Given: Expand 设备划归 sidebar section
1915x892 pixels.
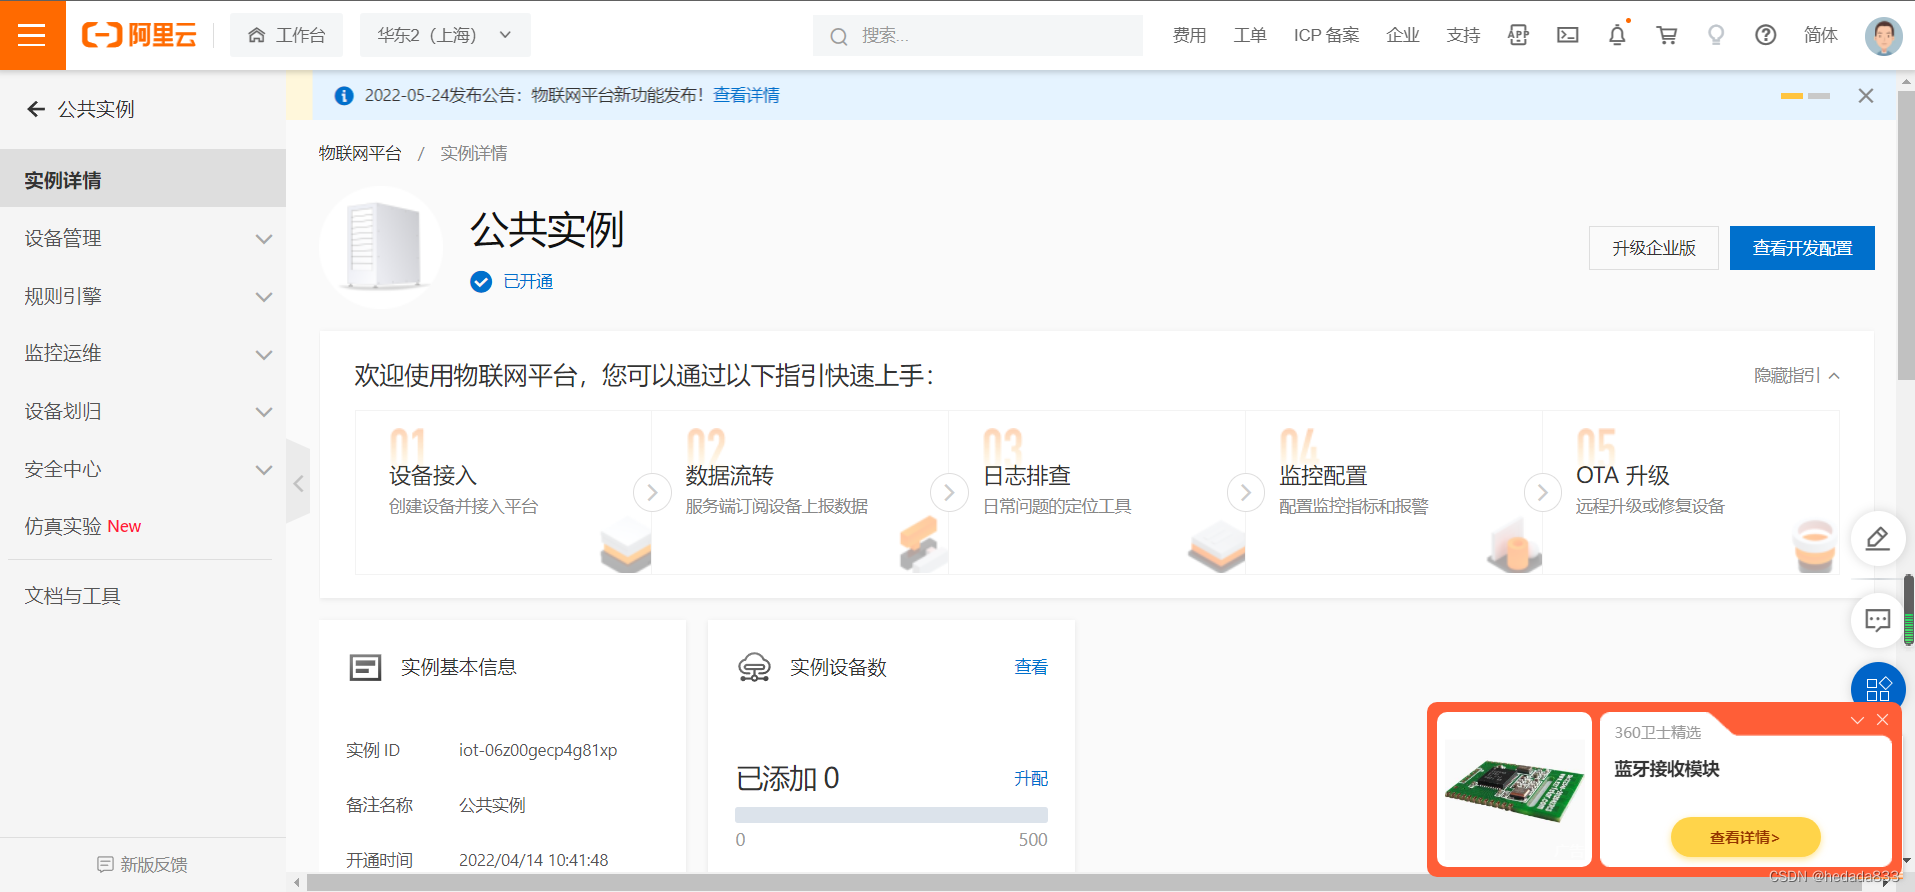Looking at the screenshot, I should pyautogui.click(x=143, y=411).
